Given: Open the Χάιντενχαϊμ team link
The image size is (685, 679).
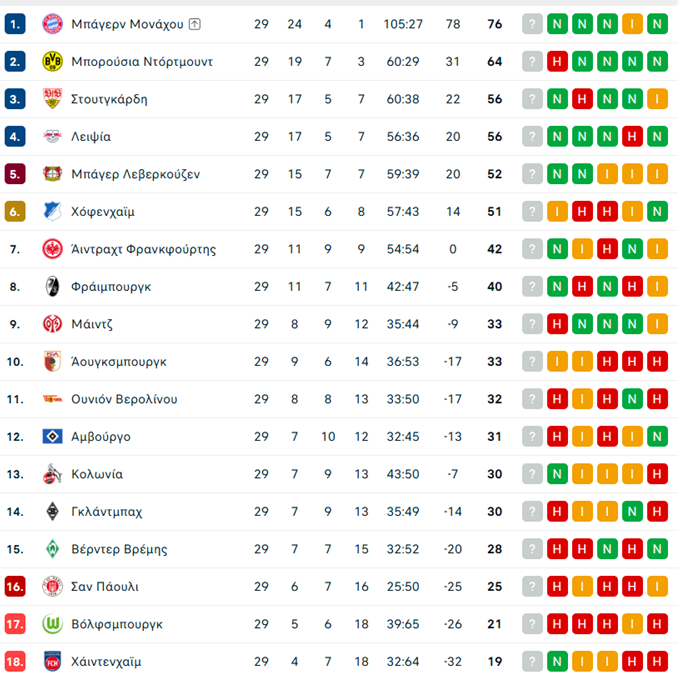Looking at the screenshot, I should 106,662.
